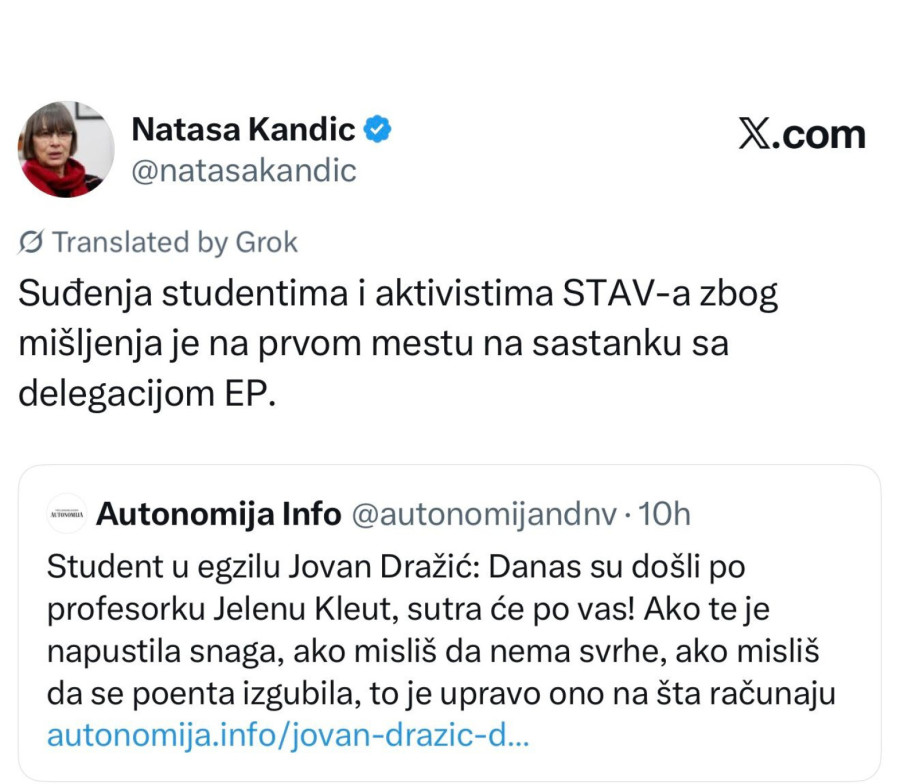Expand the quoted Autonomija Info tweet

[450, 620]
